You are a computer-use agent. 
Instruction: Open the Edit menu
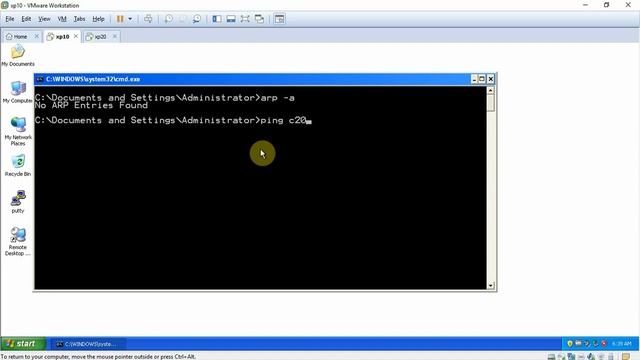click(x=26, y=19)
